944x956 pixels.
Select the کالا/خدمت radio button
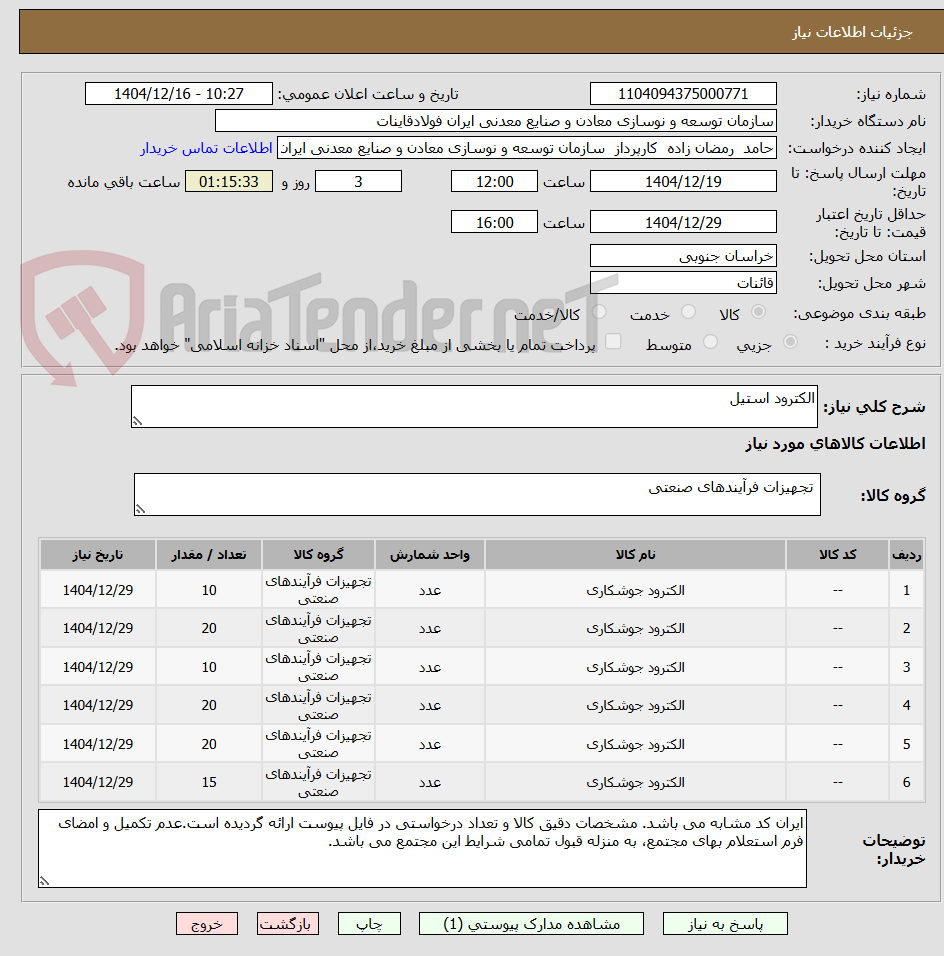tap(599, 312)
